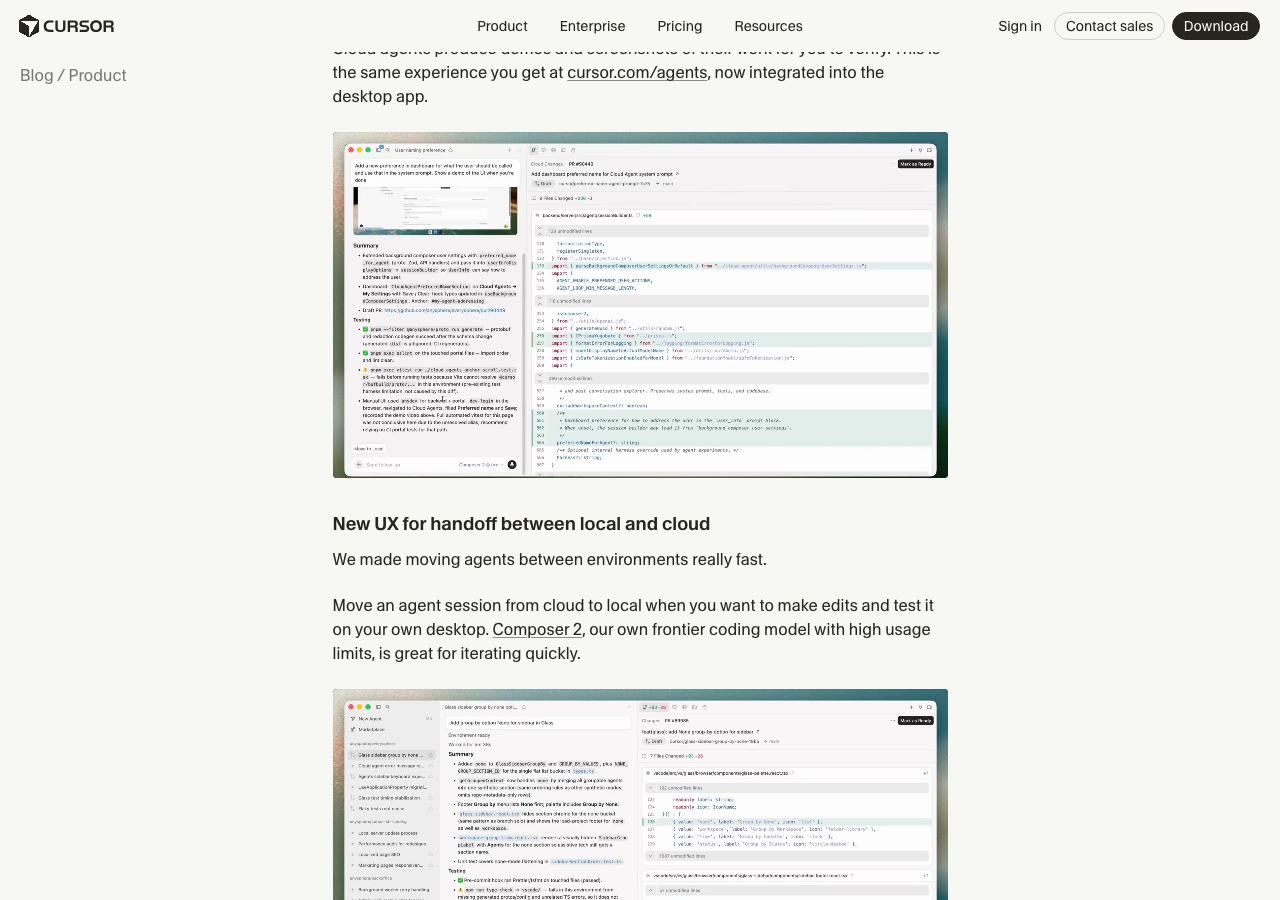1280x900 pixels.
Task: Open the local-cloud handoff screenshot
Action: coord(640,795)
